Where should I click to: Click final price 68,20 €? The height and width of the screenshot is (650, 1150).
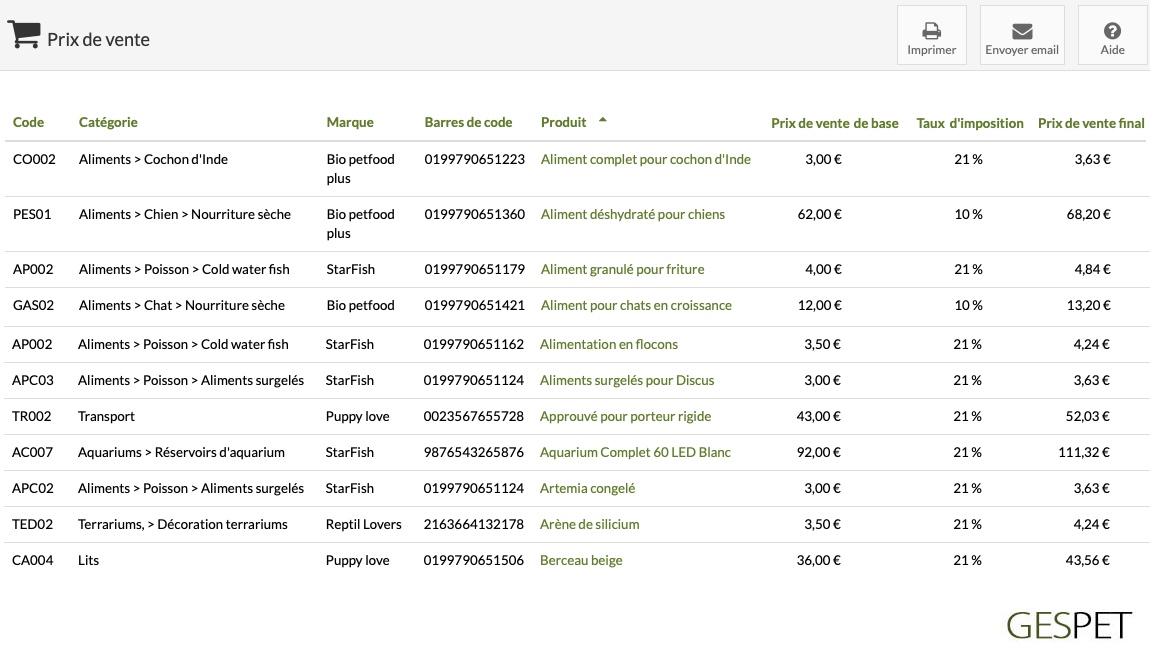click(1088, 214)
